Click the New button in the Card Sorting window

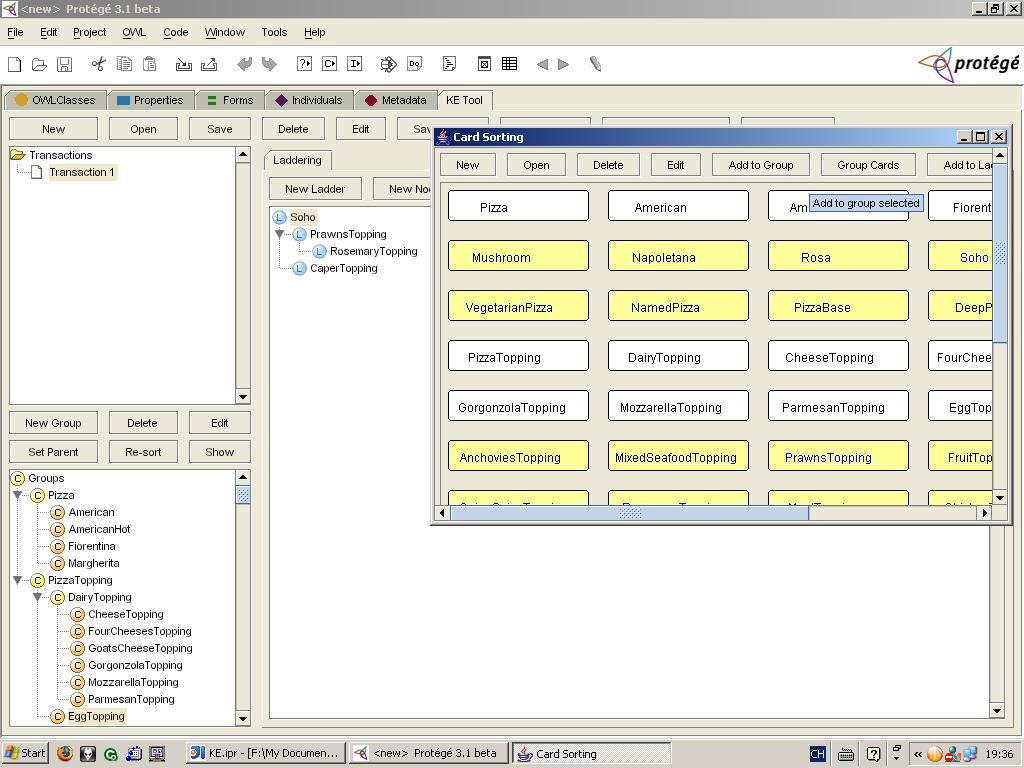[x=468, y=165]
